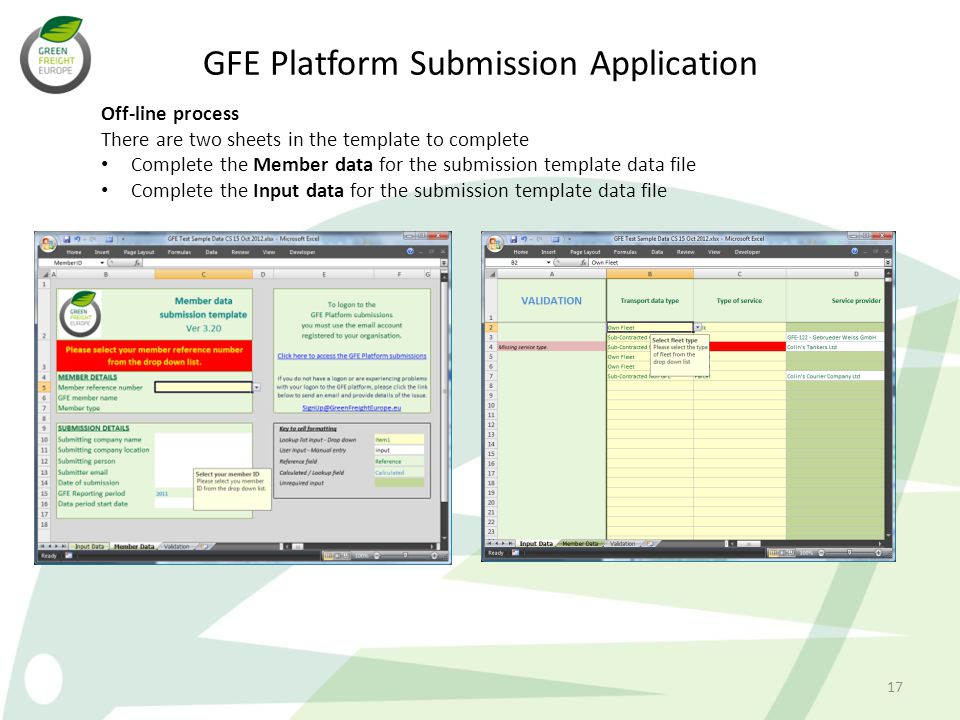Click the Member reference number input cell

pos(203,387)
